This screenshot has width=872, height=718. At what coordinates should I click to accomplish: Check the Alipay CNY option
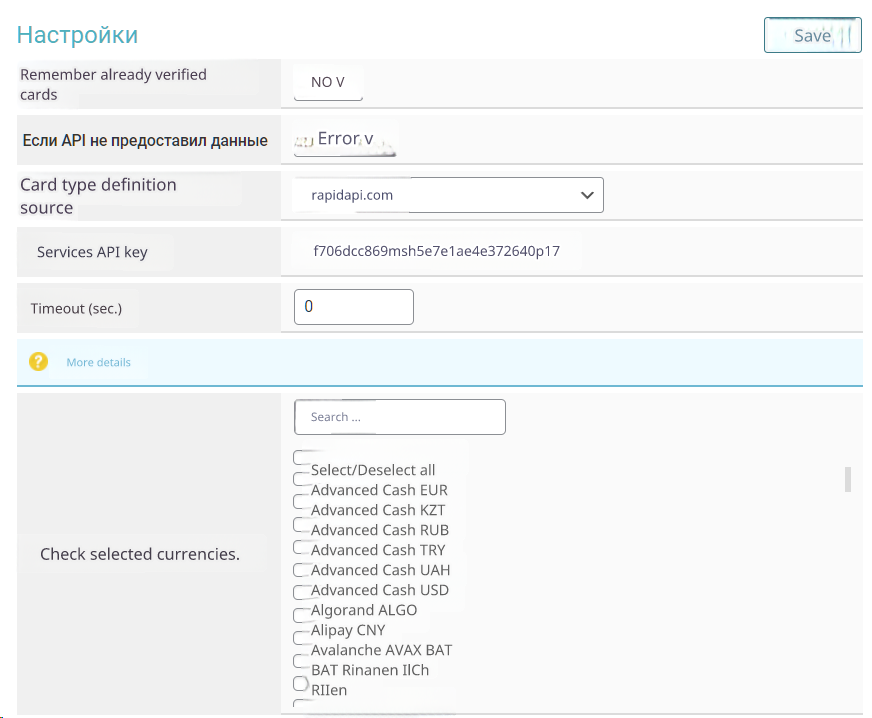pos(300,637)
